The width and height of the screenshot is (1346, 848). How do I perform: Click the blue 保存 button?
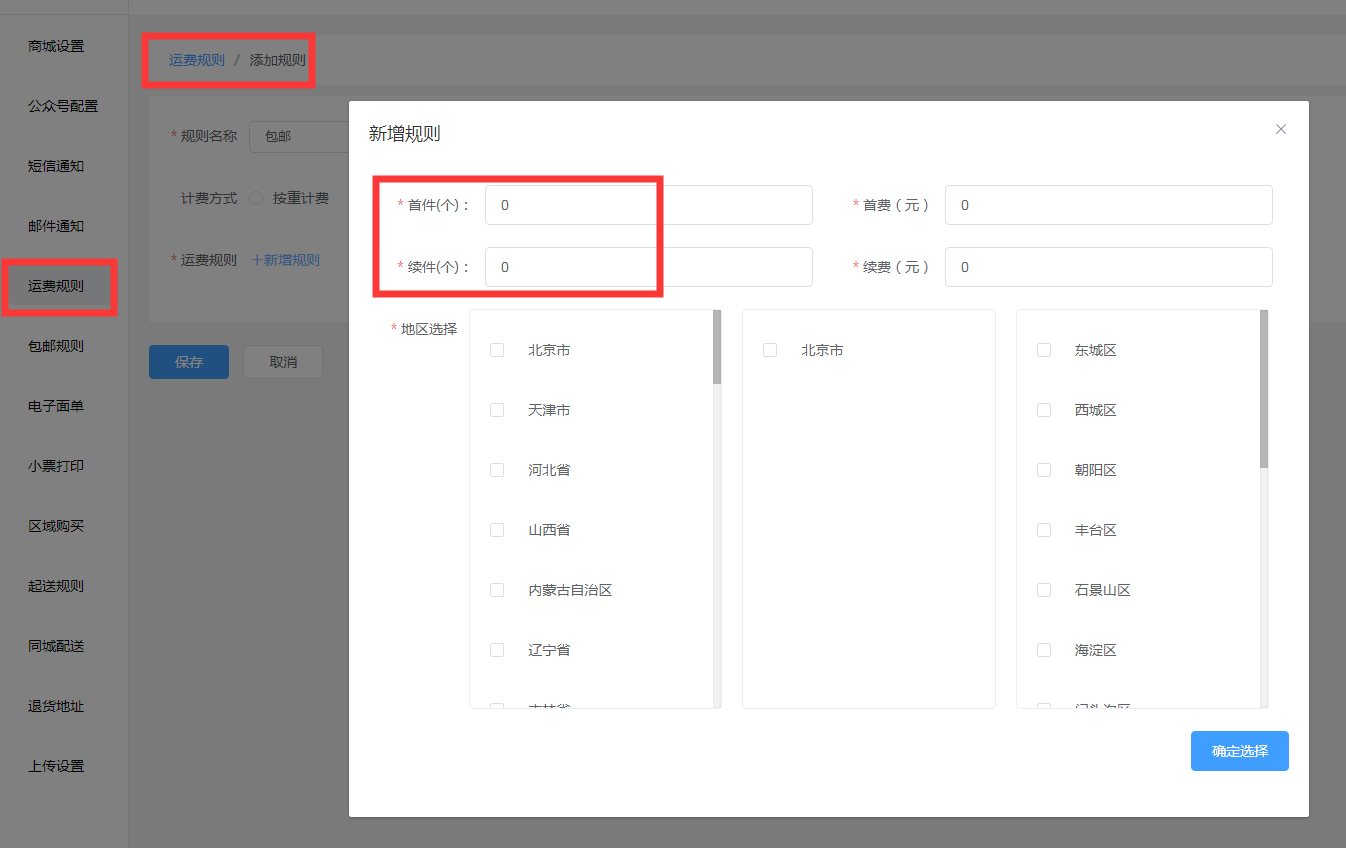(x=189, y=362)
